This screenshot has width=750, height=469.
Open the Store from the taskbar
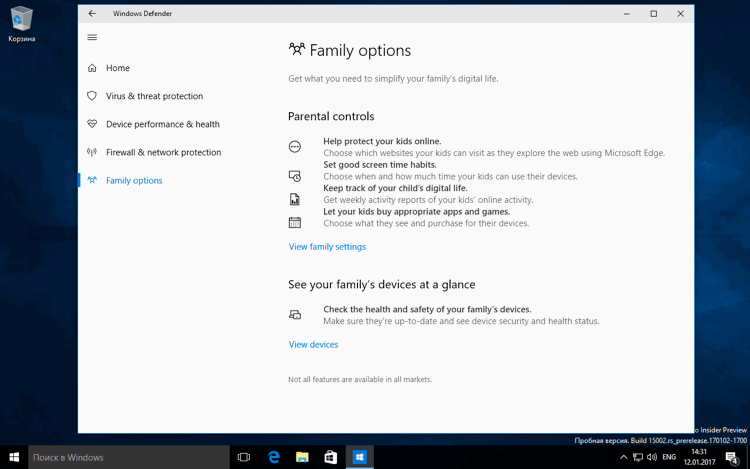coord(331,458)
